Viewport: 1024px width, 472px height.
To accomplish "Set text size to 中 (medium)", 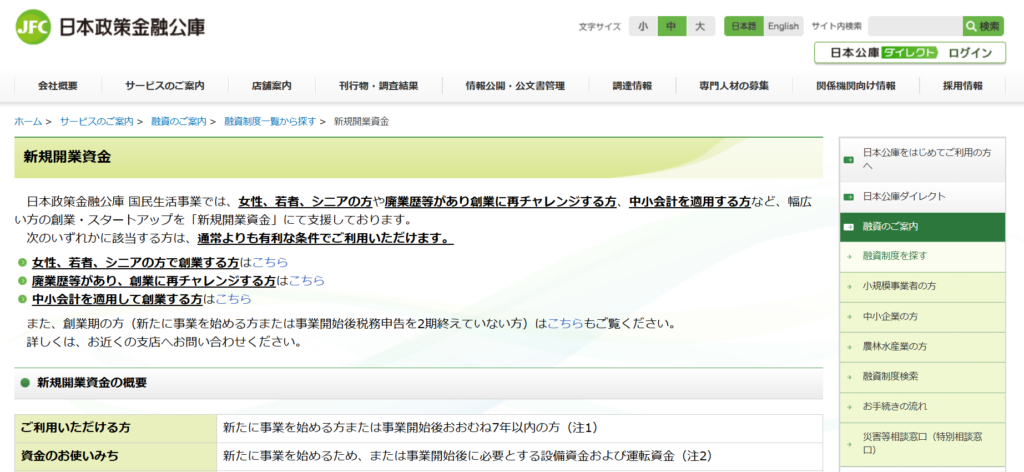I will pyautogui.click(x=672, y=26).
